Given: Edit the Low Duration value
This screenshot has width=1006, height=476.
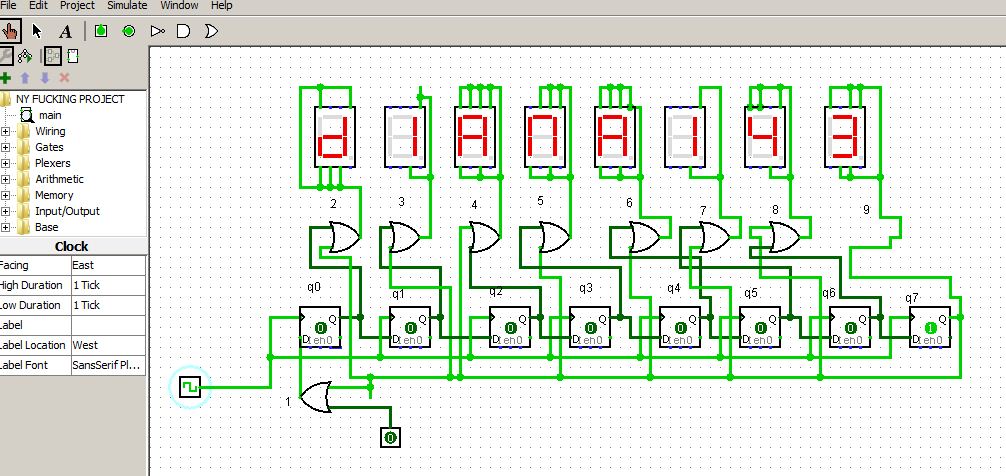Looking at the screenshot, I should [108, 305].
